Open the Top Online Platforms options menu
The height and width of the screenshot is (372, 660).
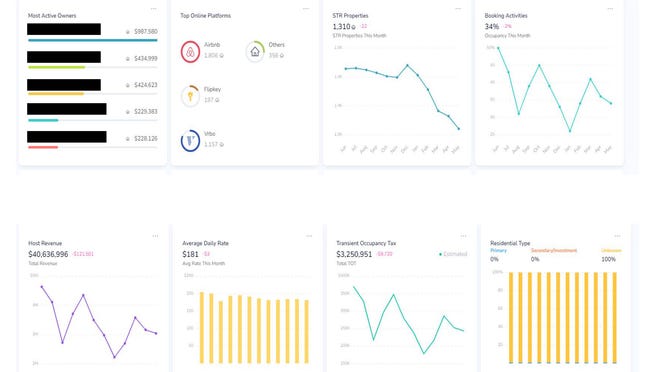pos(306,8)
